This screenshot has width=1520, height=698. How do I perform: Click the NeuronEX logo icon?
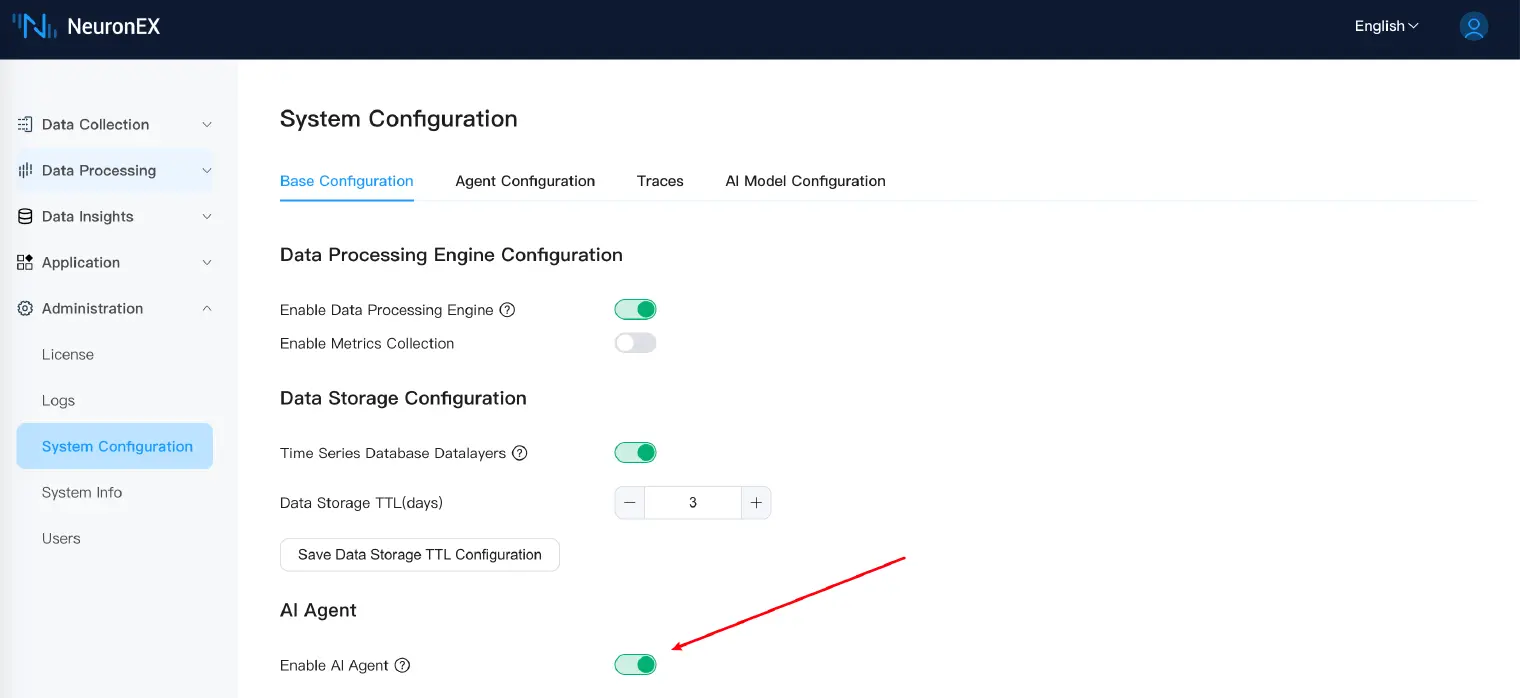click(x=34, y=27)
